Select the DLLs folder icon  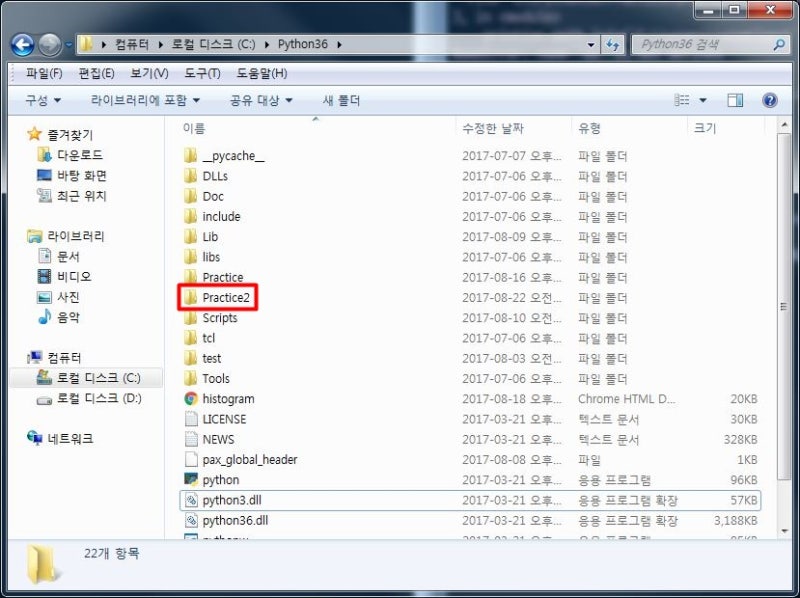190,176
